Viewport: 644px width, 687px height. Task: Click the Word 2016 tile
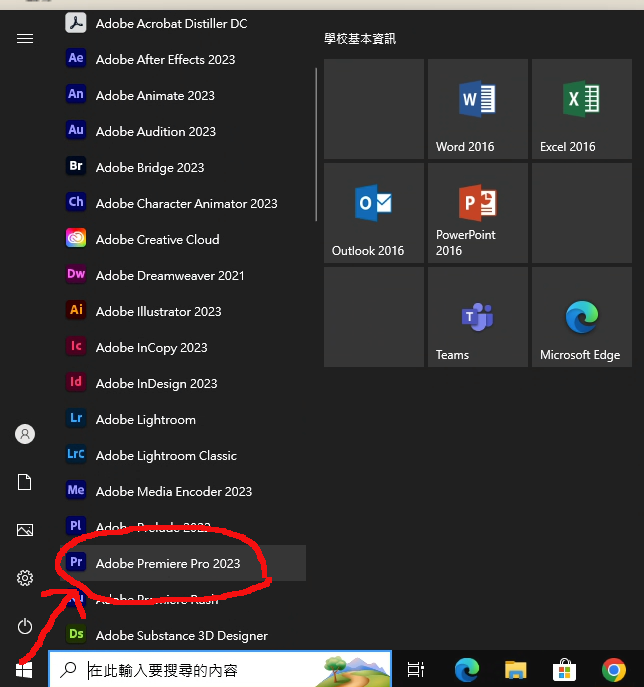pyautogui.click(x=477, y=108)
